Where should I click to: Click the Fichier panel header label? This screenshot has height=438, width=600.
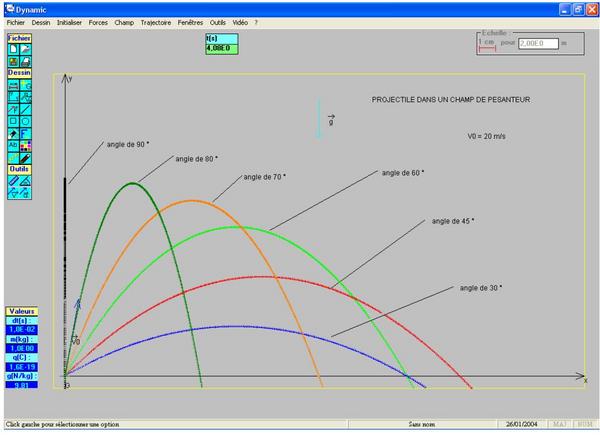tap(19, 38)
